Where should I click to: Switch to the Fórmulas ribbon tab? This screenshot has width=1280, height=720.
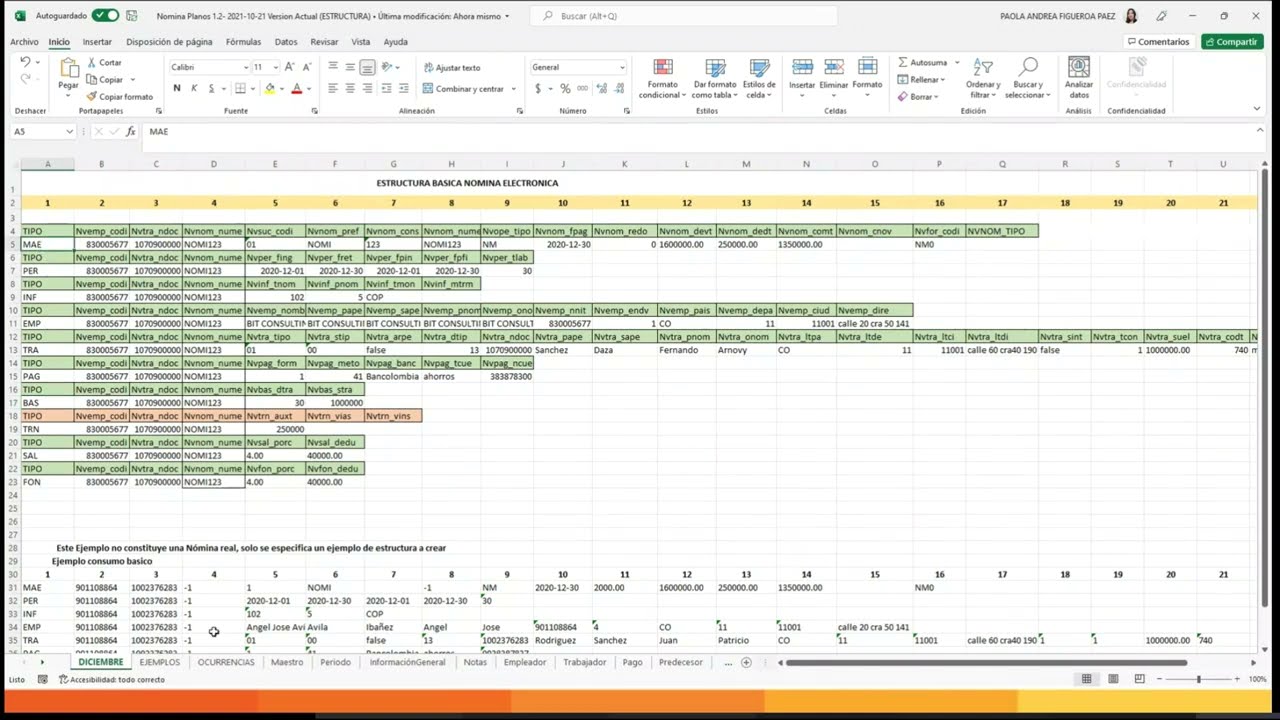click(x=243, y=42)
